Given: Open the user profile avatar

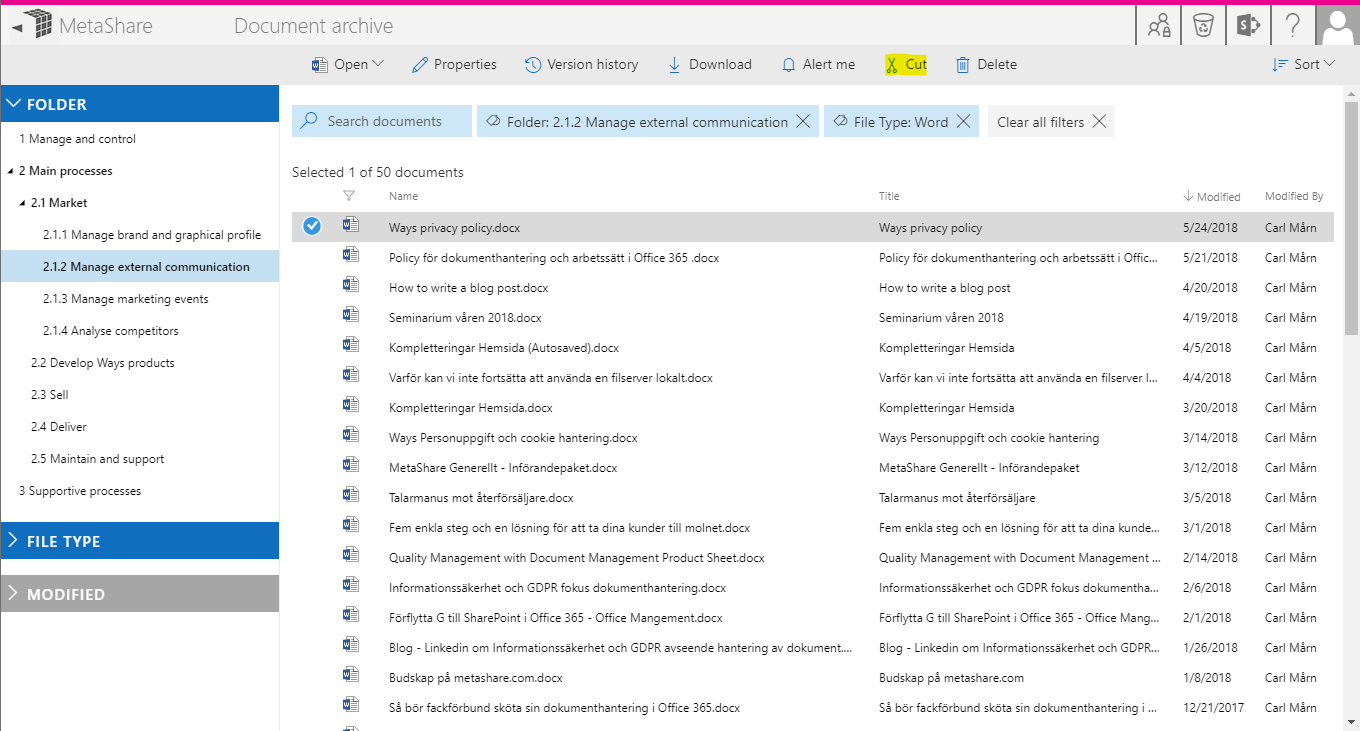Looking at the screenshot, I should (1337, 25).
